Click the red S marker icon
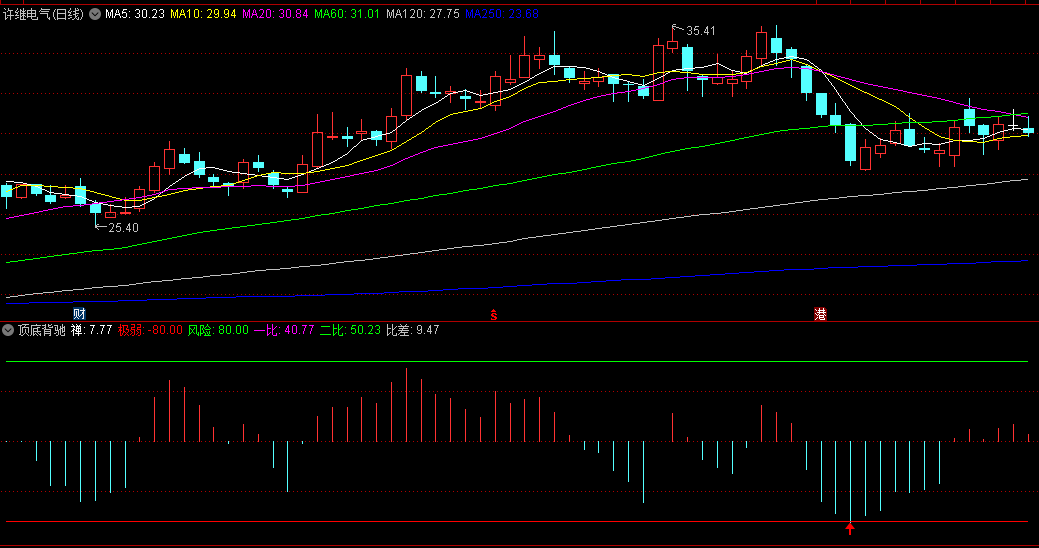The width and height of the screenshot is (1039, 548). click(x=494, y=315)
